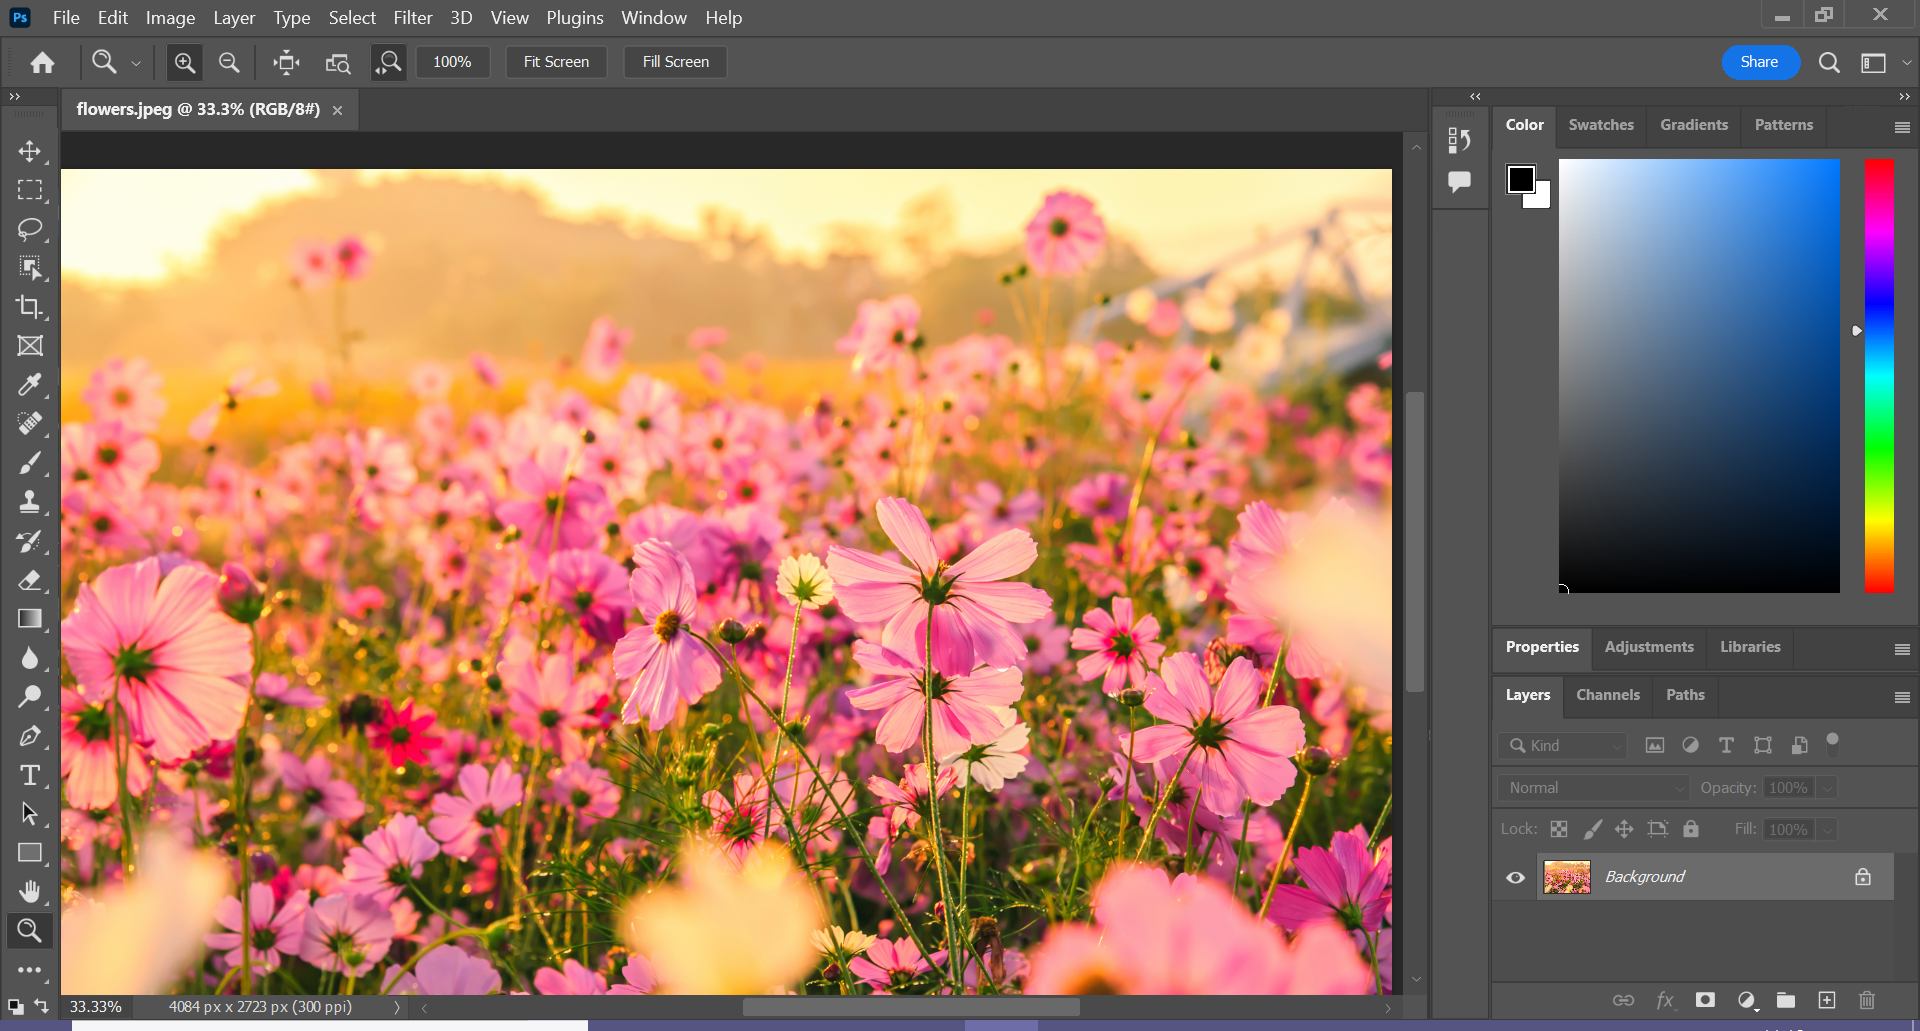The image size is (1920, 1031).
Task: Open the Layers panel options menu
Action: [1902, 697]
